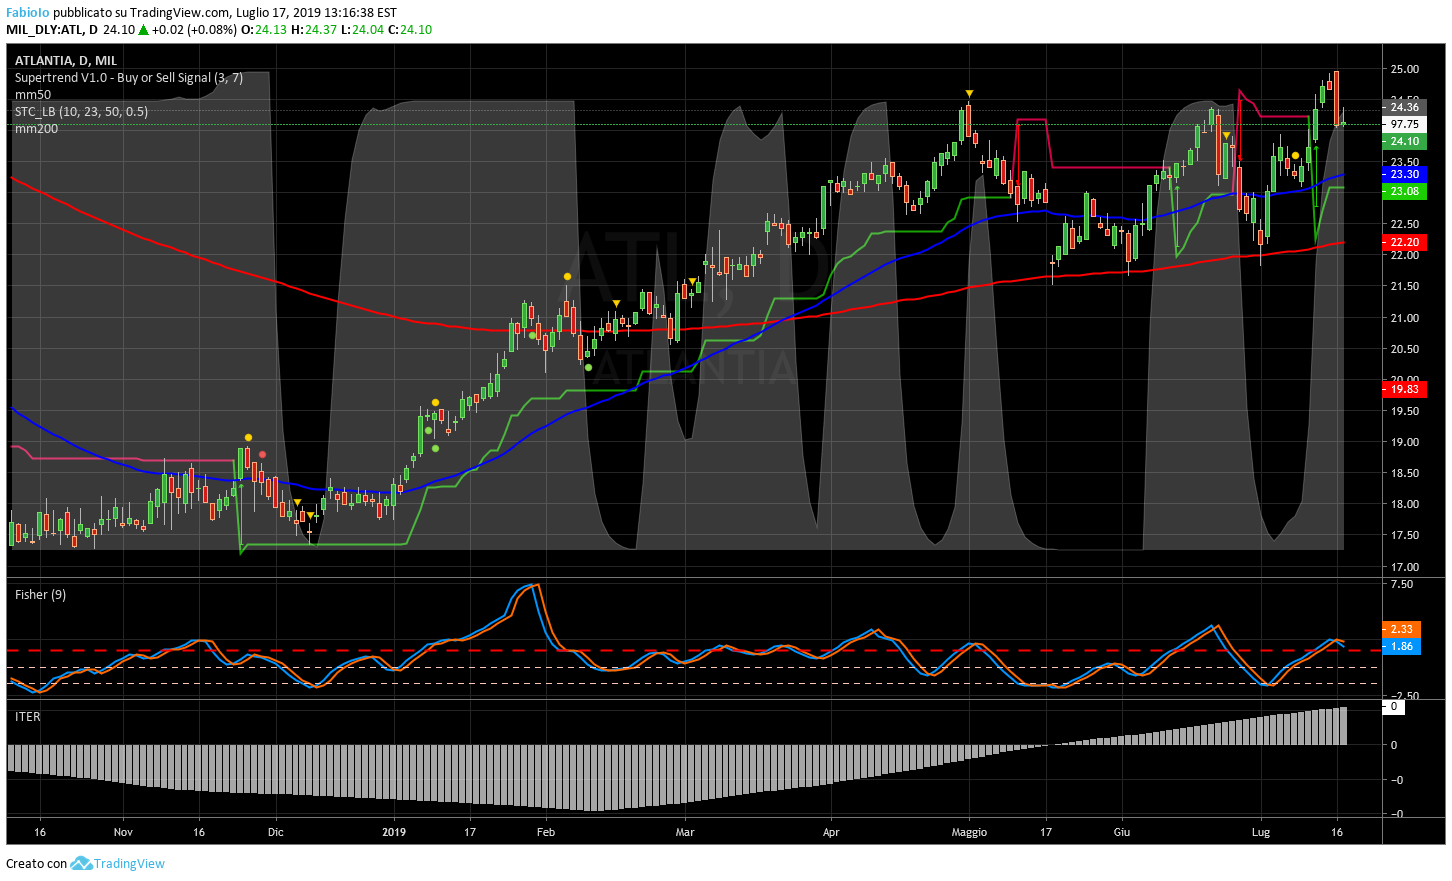Open the FabioIo author link

pos(28,13)
